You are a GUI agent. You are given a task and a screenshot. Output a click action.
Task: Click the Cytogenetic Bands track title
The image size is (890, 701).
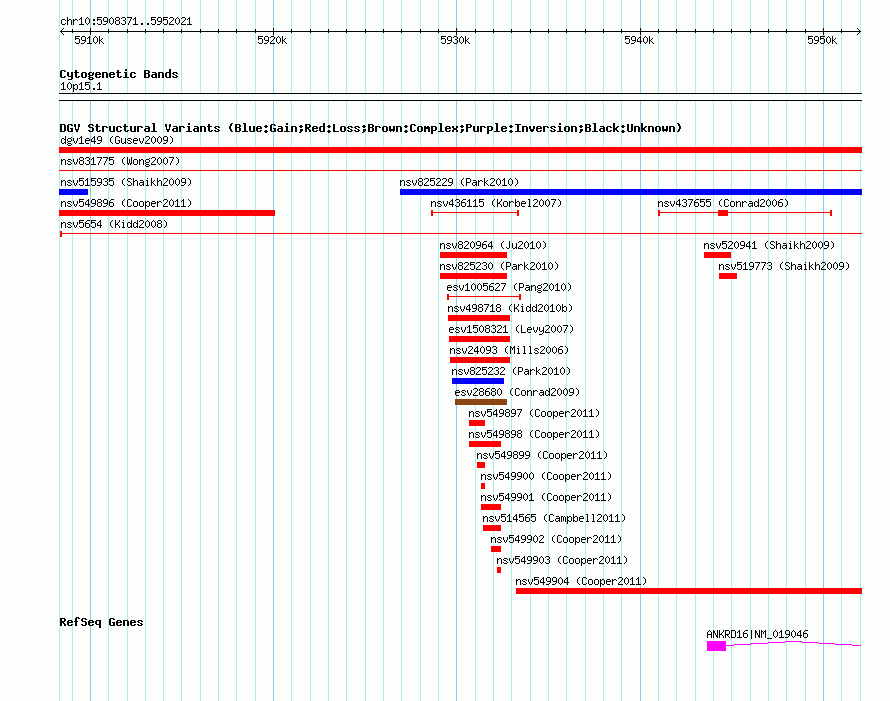[x=119, y=74]
